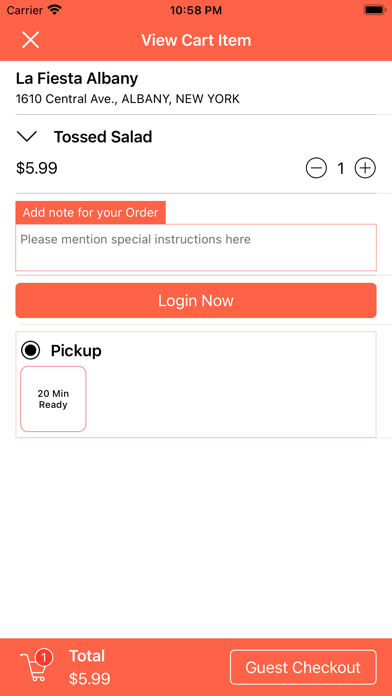The image size is (392, 696).
Task: Tap the Login Now button
Action: point(196,301)
